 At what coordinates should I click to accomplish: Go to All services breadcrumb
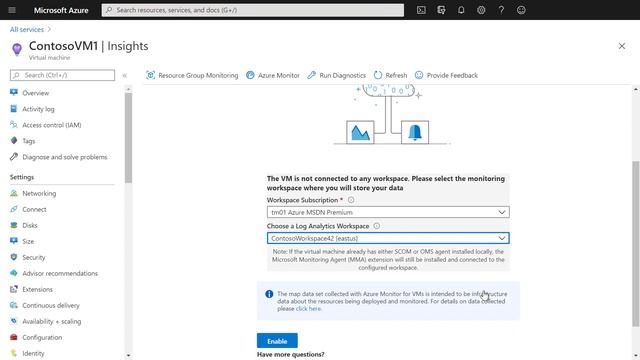pyautogui.click(x=27, y=29)
